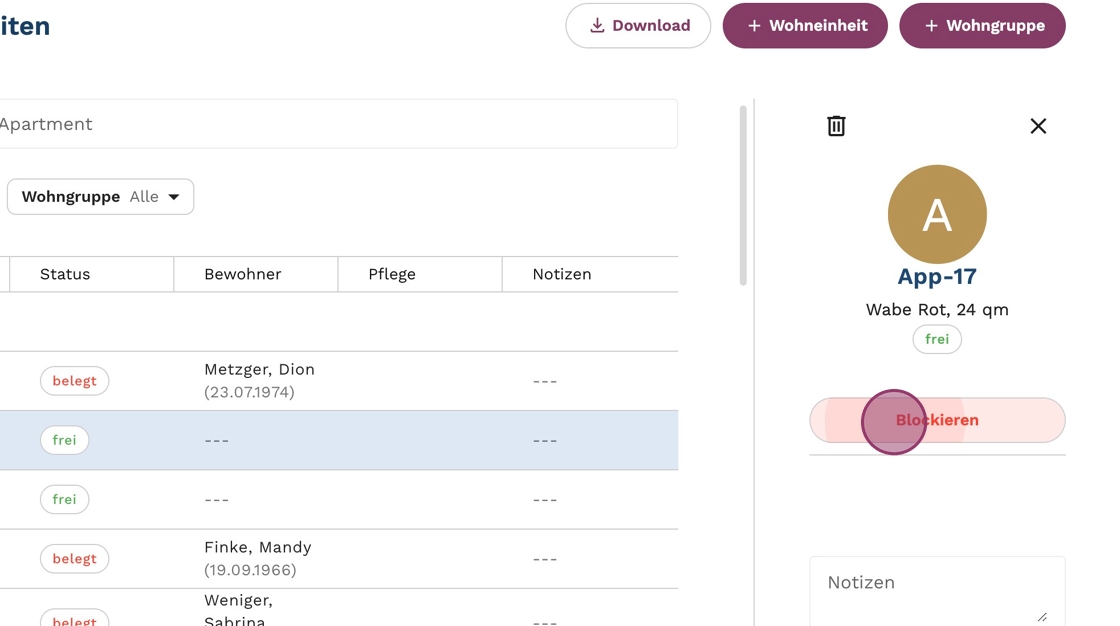Viewport: 1120px width, 626px height.
Task: Select the Metzger, Dion row
Action: pos(259,380)
